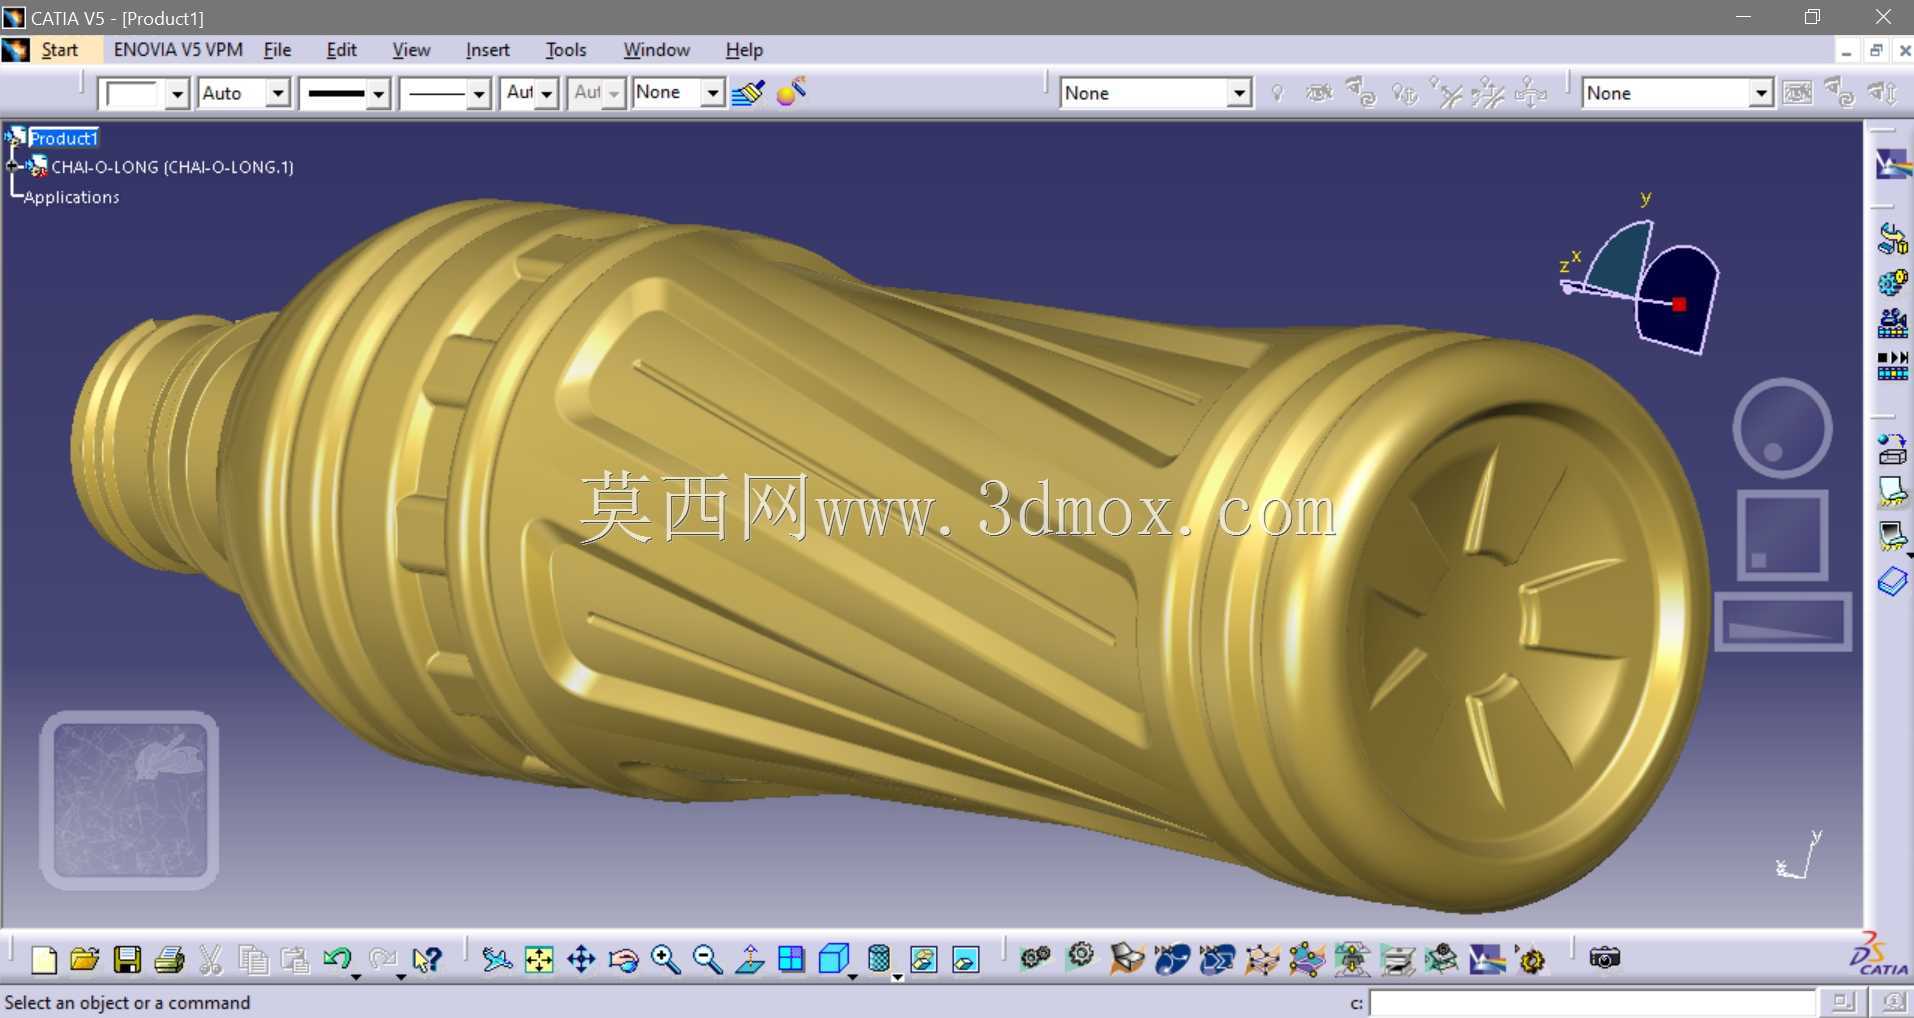Open the Insert menu
This screenshot has height=1018, width=1914.
coord(487,50)
